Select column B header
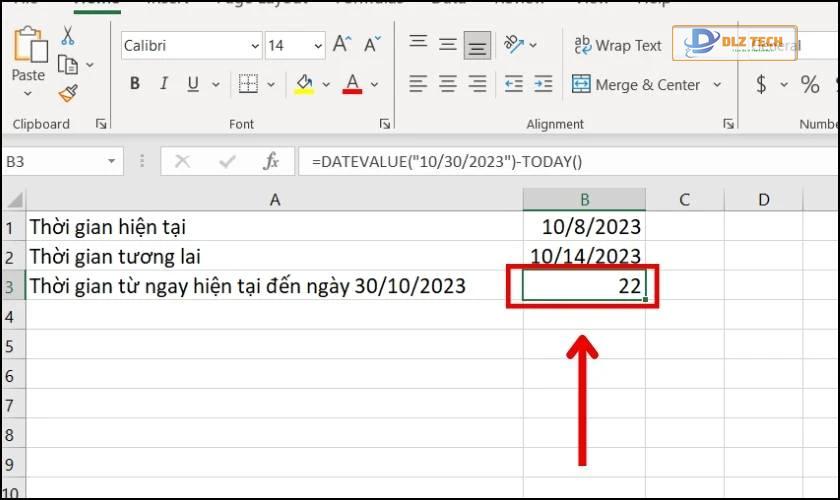 pyautogui.click(x=584, y=200)
